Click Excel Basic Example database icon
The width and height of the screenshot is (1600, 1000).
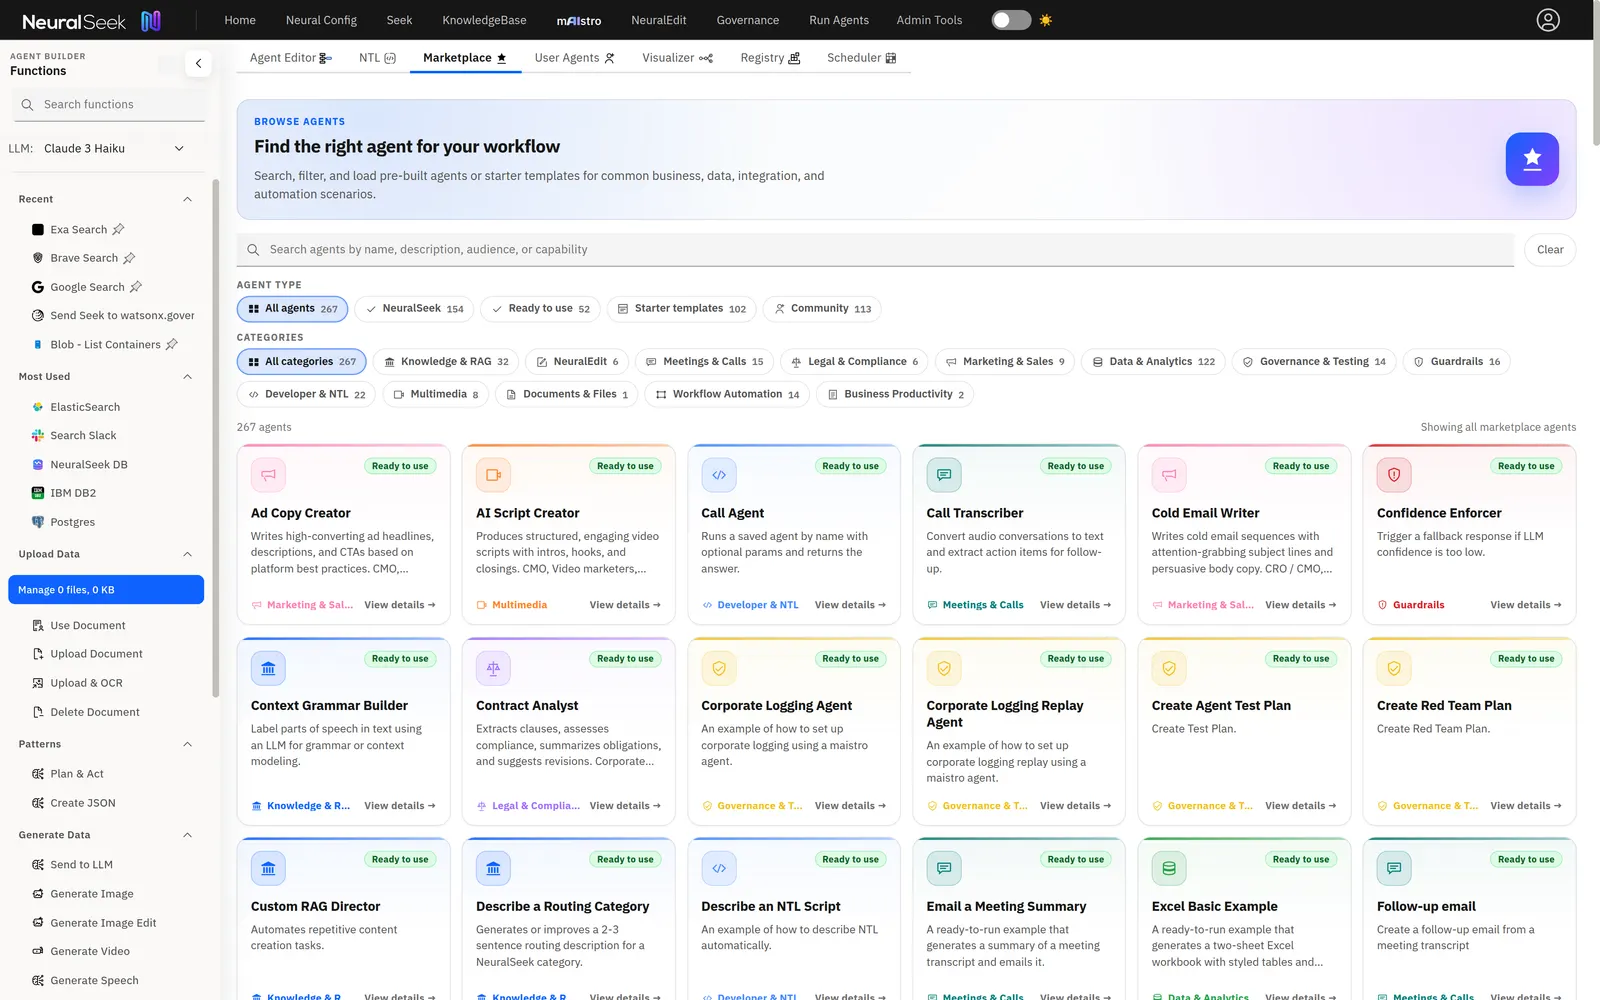point(1169,868)
